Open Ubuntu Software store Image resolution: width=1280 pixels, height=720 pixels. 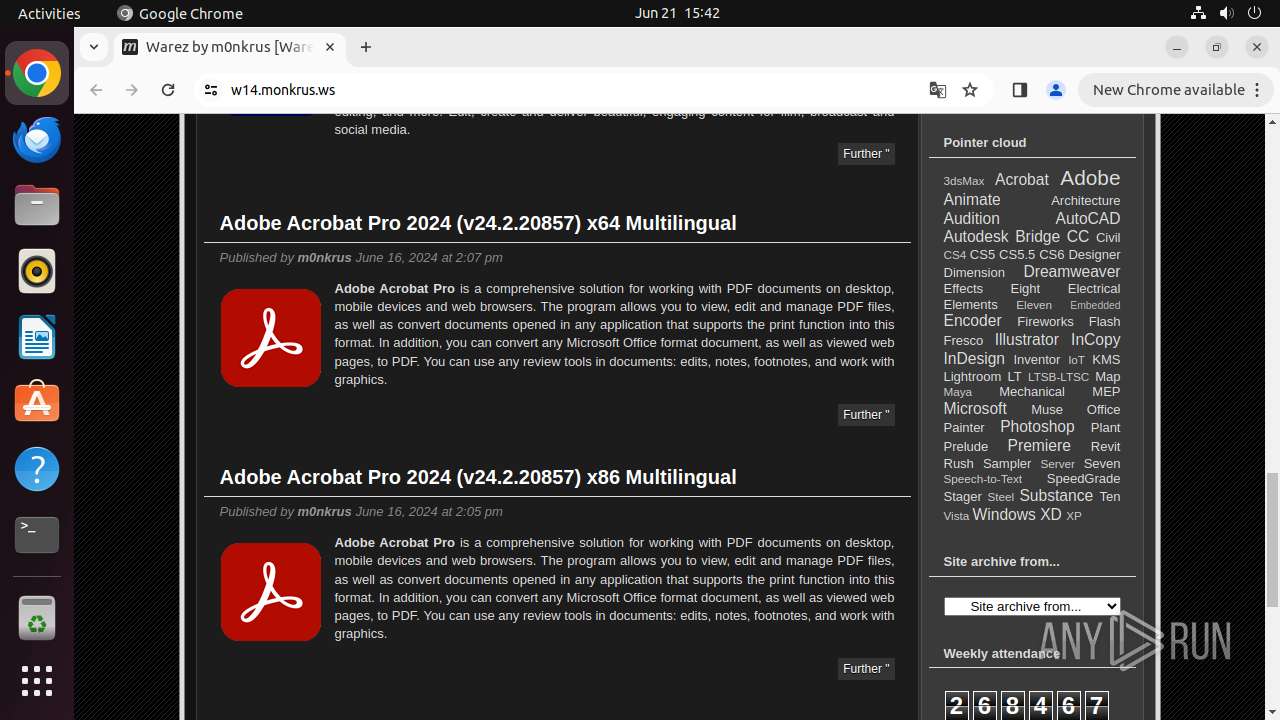37,403
